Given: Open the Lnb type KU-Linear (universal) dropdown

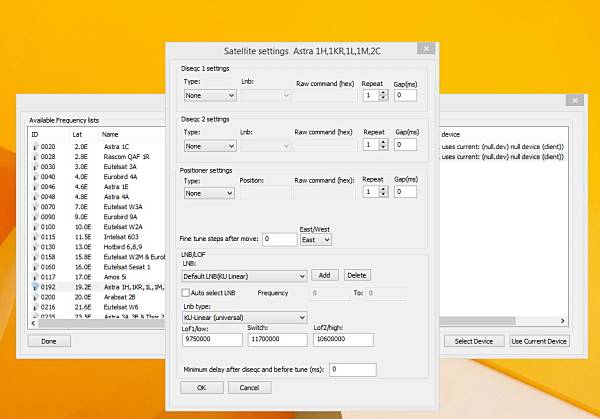Looking at the screenshot, I should [244, 317].
